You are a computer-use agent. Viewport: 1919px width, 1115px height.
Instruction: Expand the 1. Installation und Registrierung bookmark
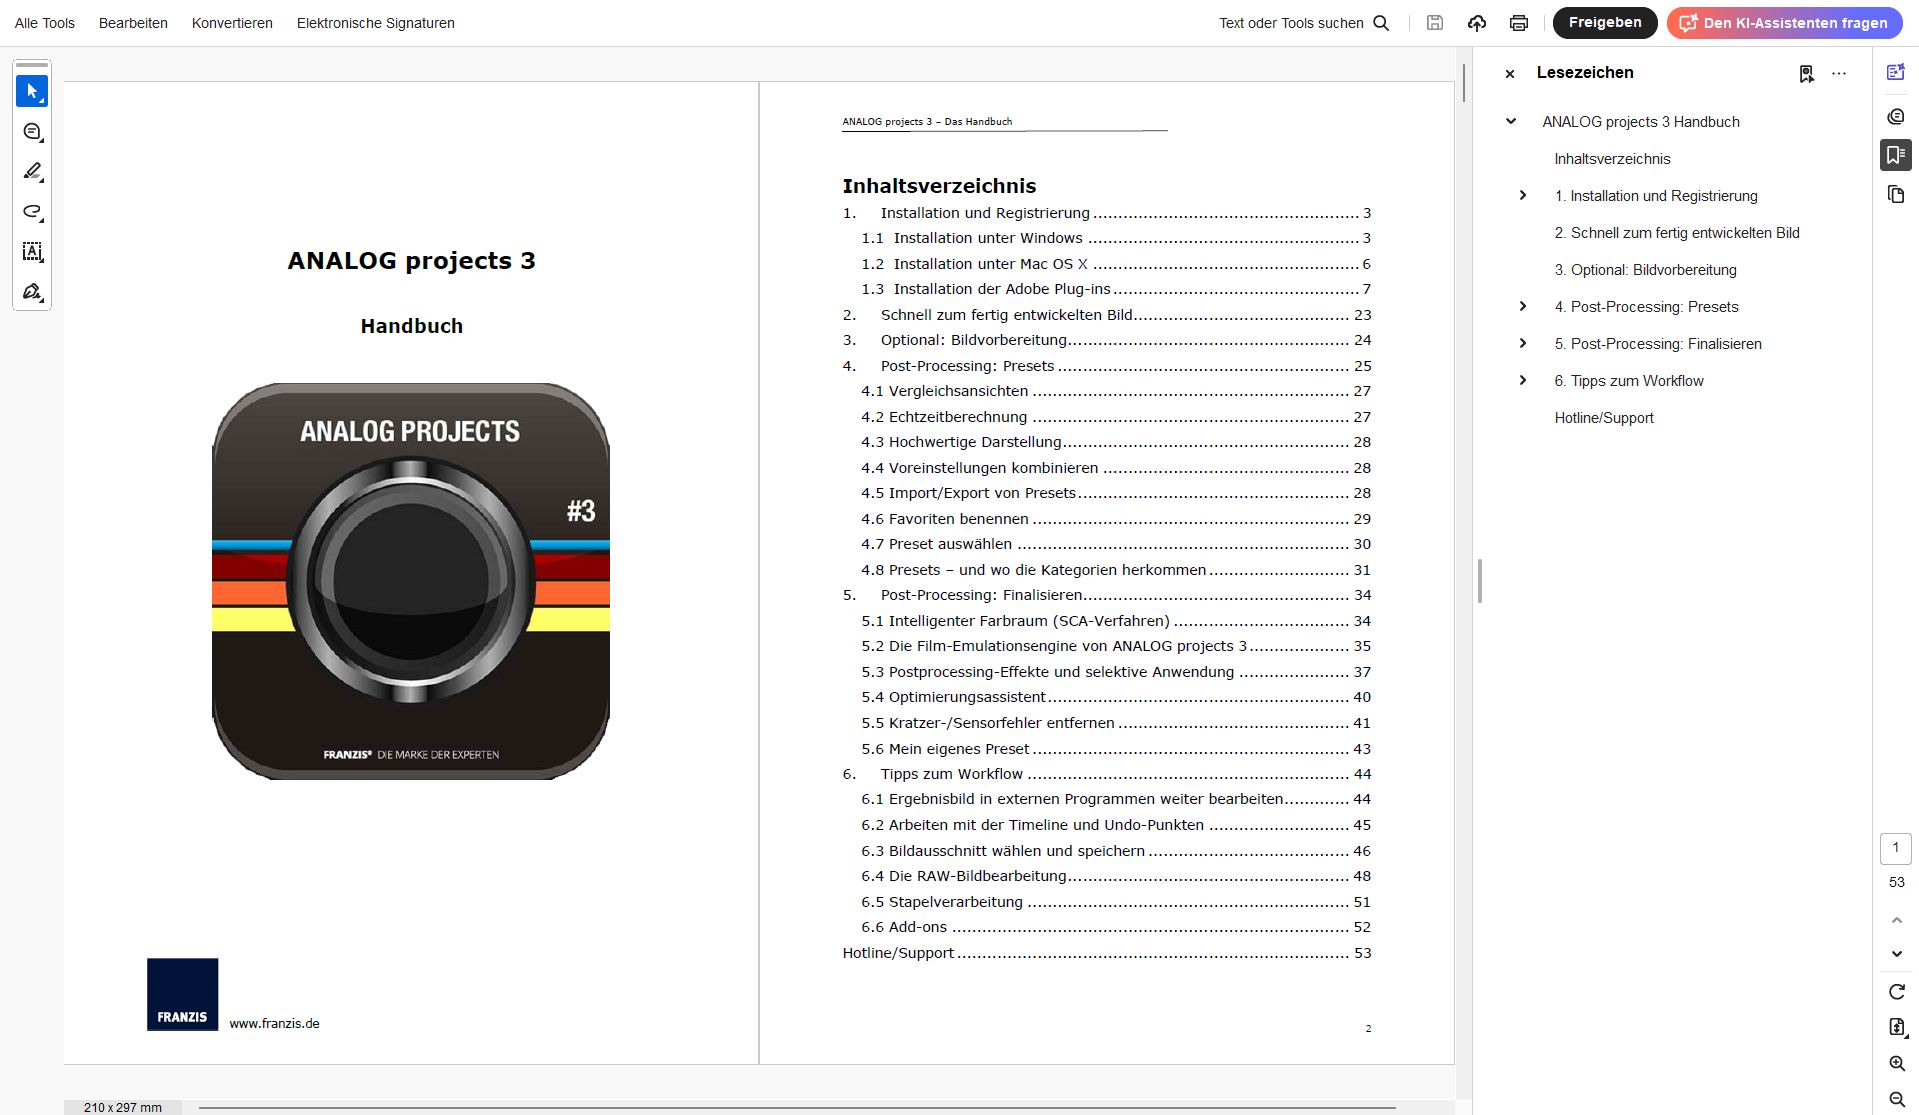point(1522,195)
